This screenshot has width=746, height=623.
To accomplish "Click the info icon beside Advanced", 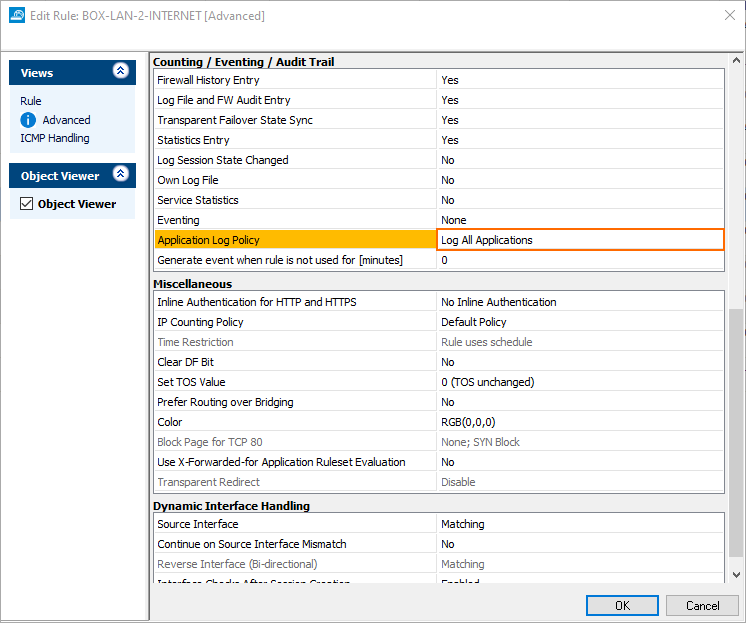I will (28, 120).
